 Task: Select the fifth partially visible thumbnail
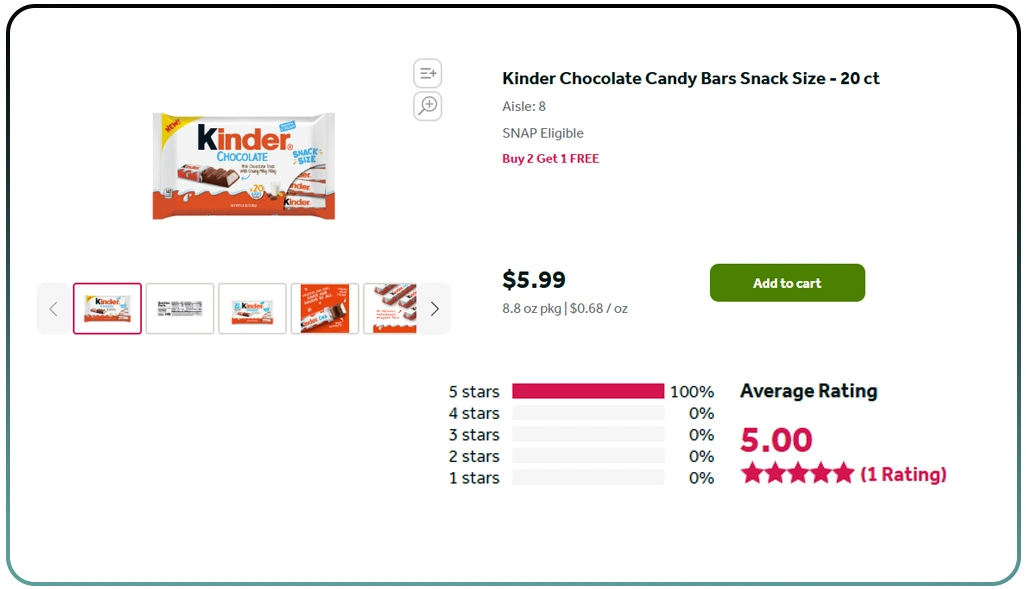coord(390,309)
